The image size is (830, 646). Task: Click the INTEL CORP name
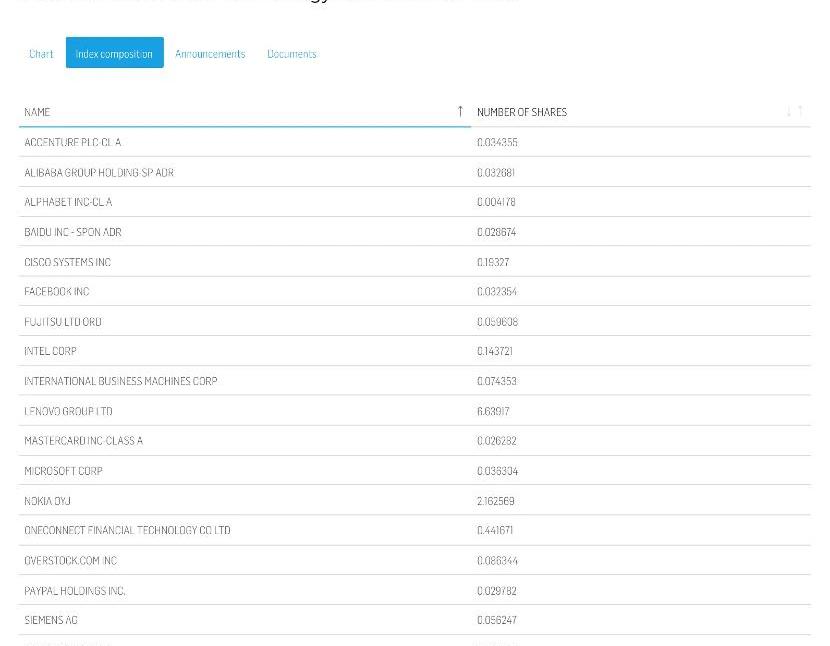[50, 351]
